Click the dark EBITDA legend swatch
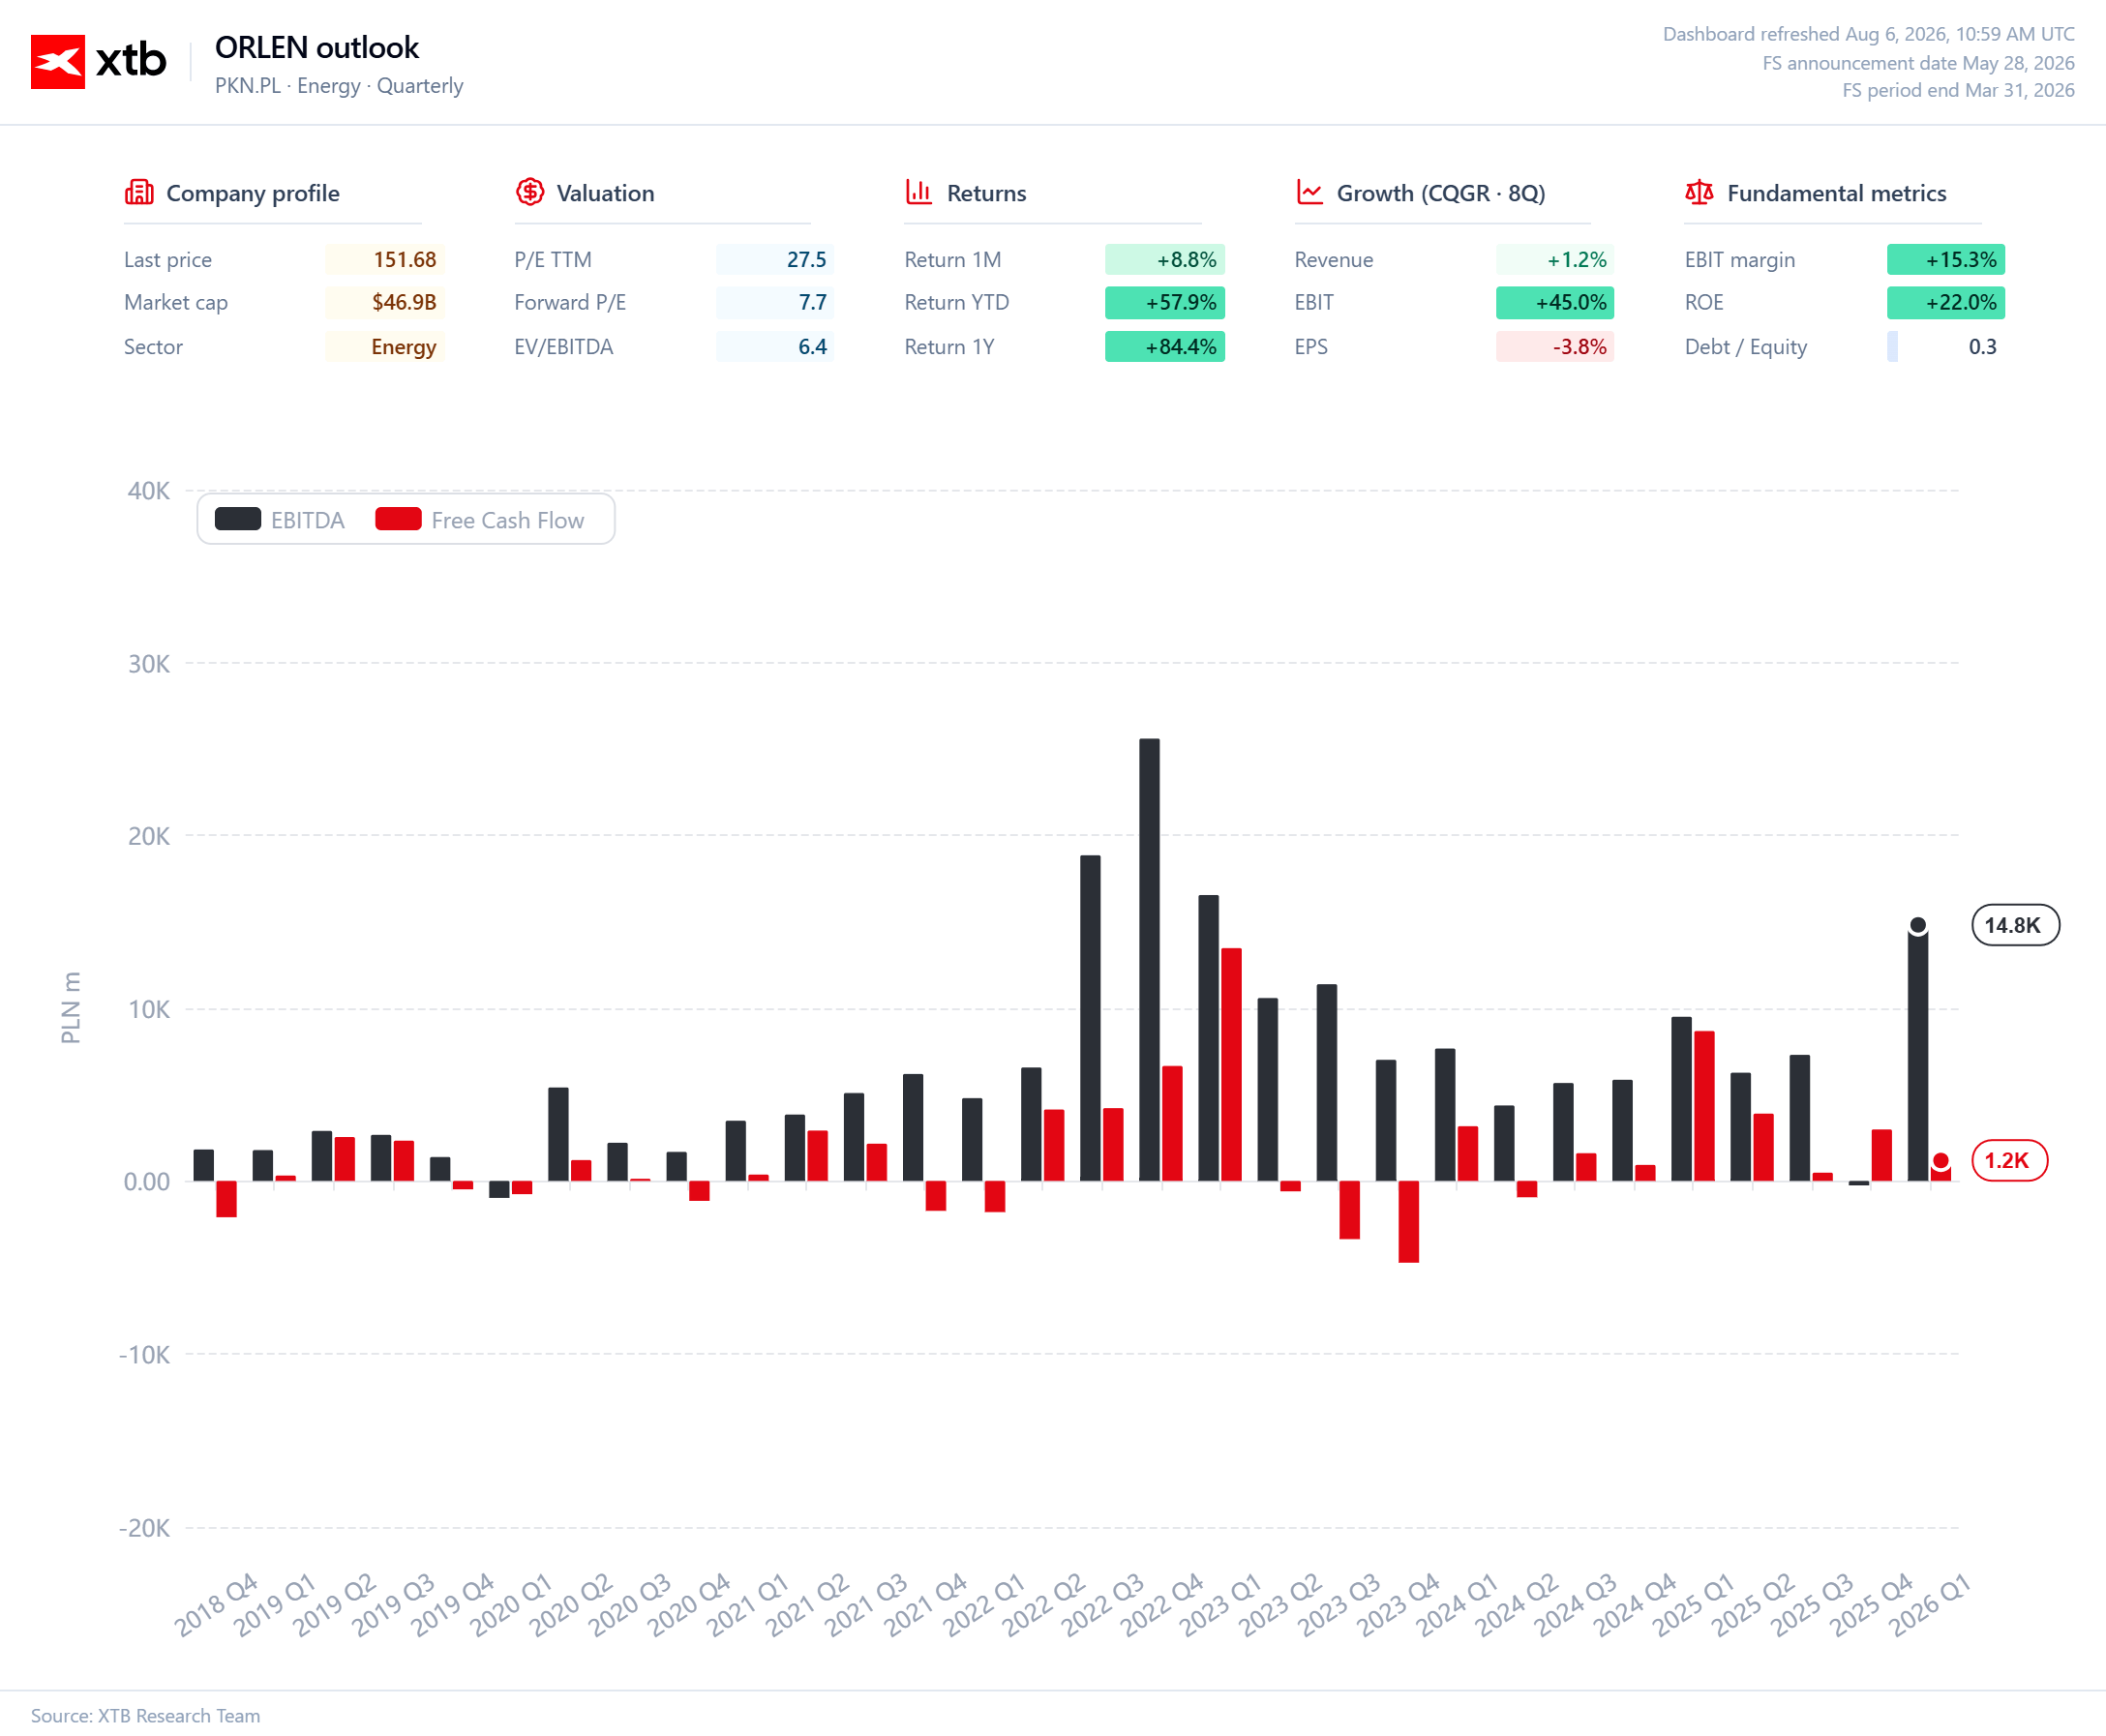The height and width of the screenshot is (1736, 2106). [x=238, y=519]
